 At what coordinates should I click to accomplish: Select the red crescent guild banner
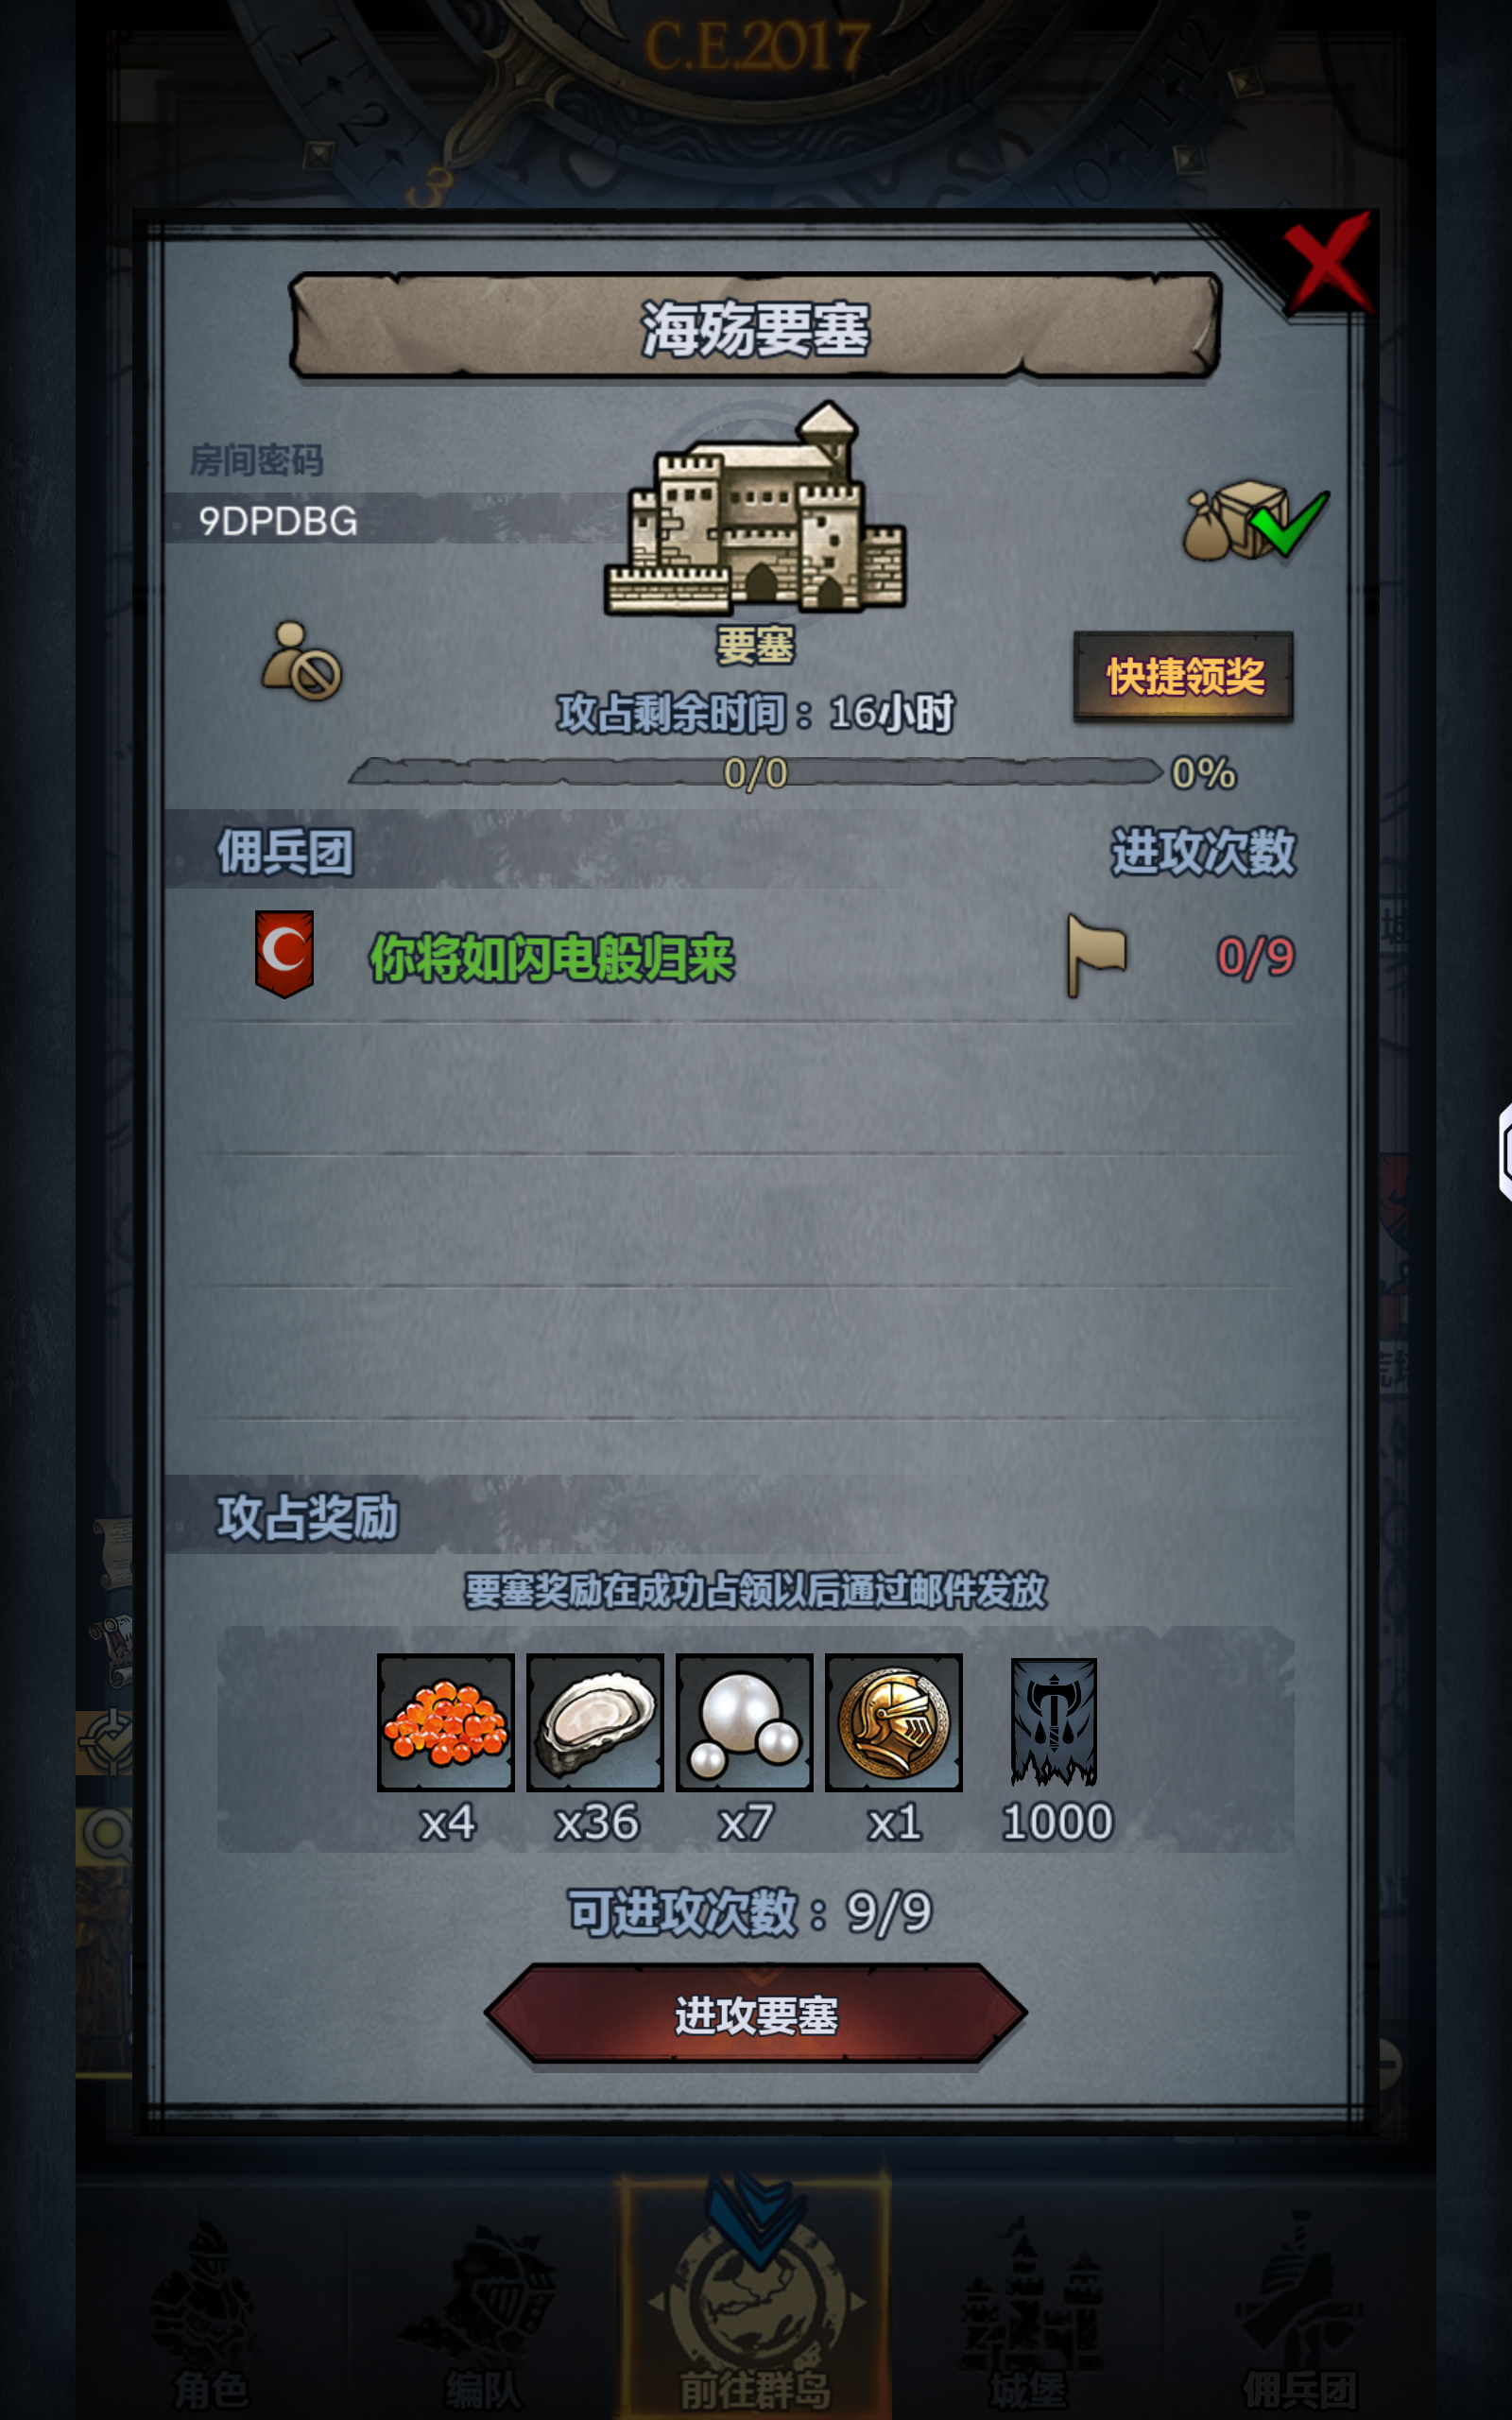285,953
